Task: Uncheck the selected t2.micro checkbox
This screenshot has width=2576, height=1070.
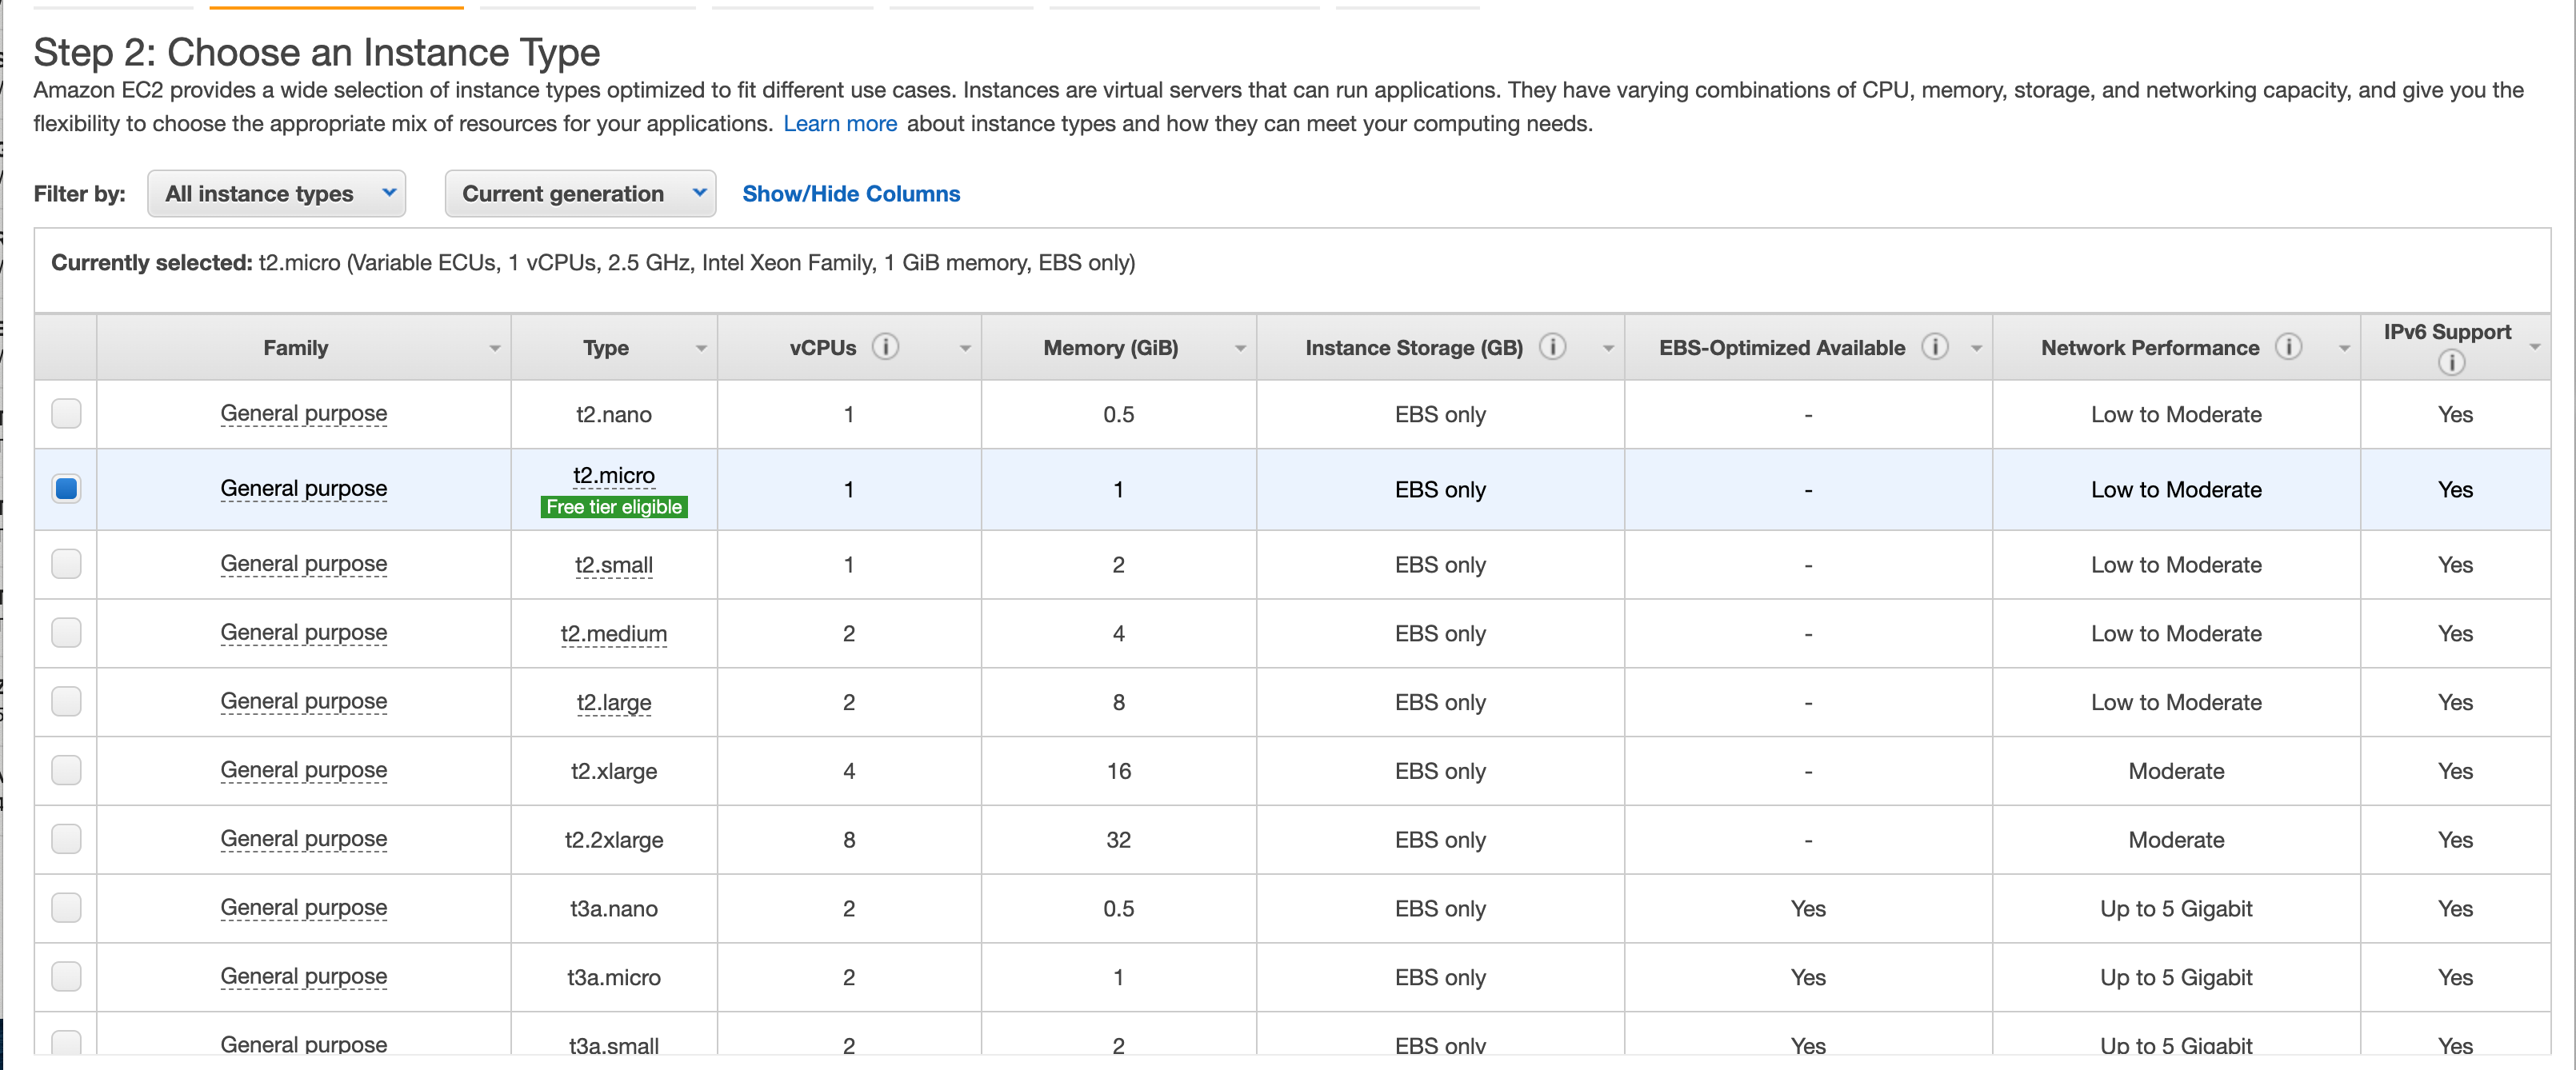Action: (66, 489)
